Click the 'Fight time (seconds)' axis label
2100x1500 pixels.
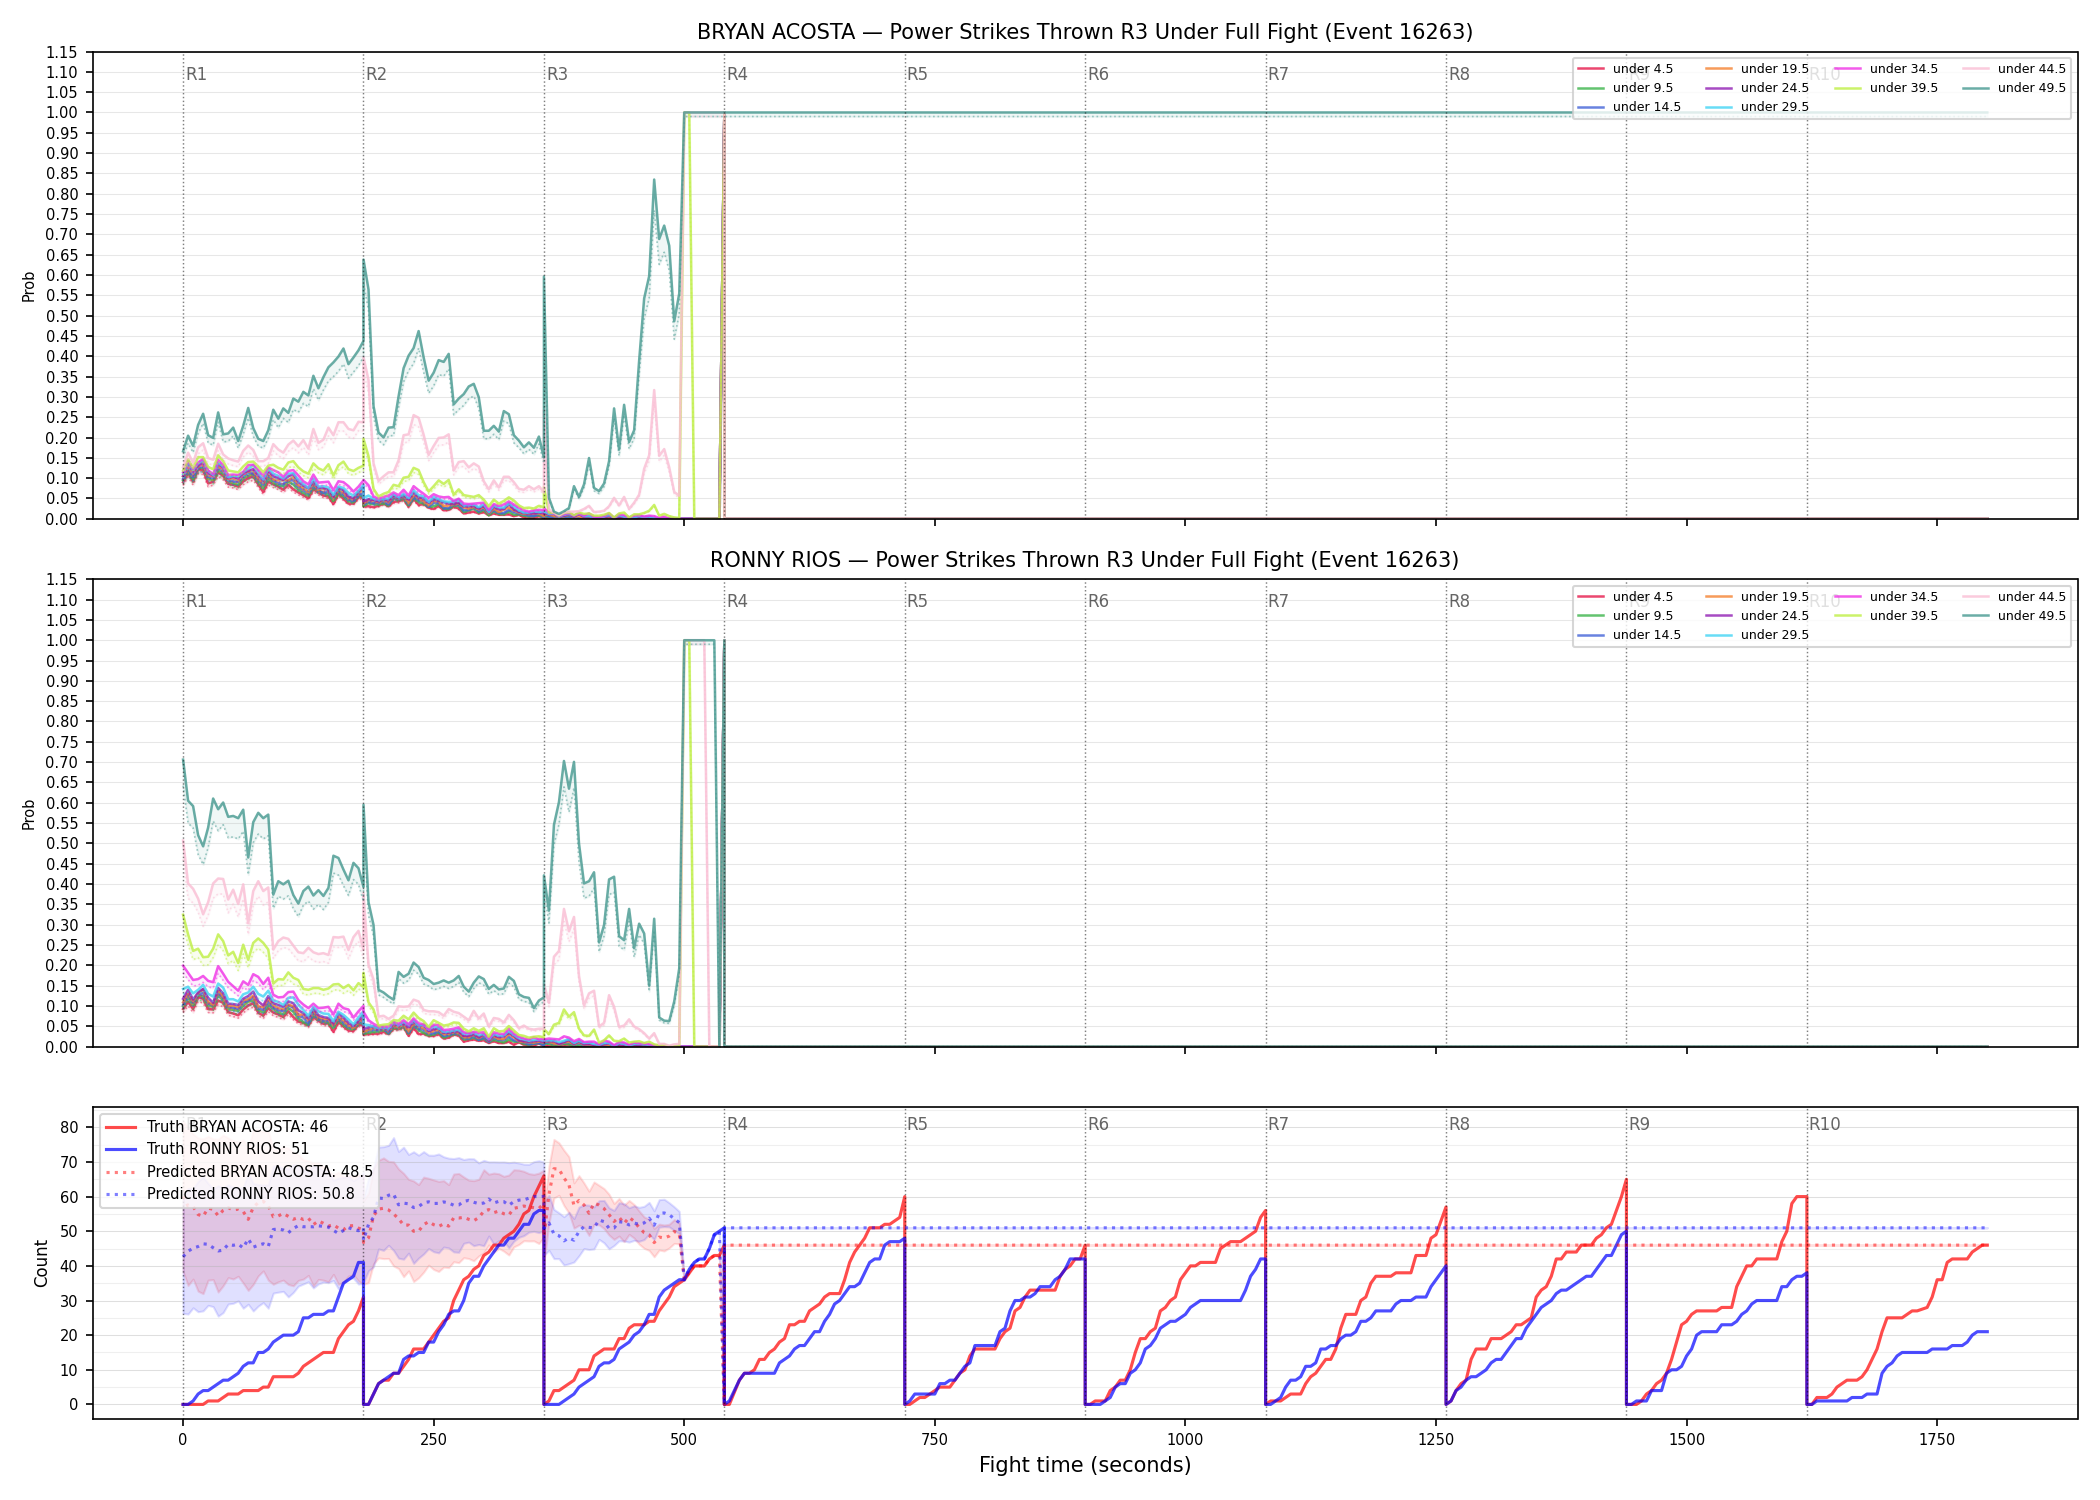(x=1085, y=1465)
